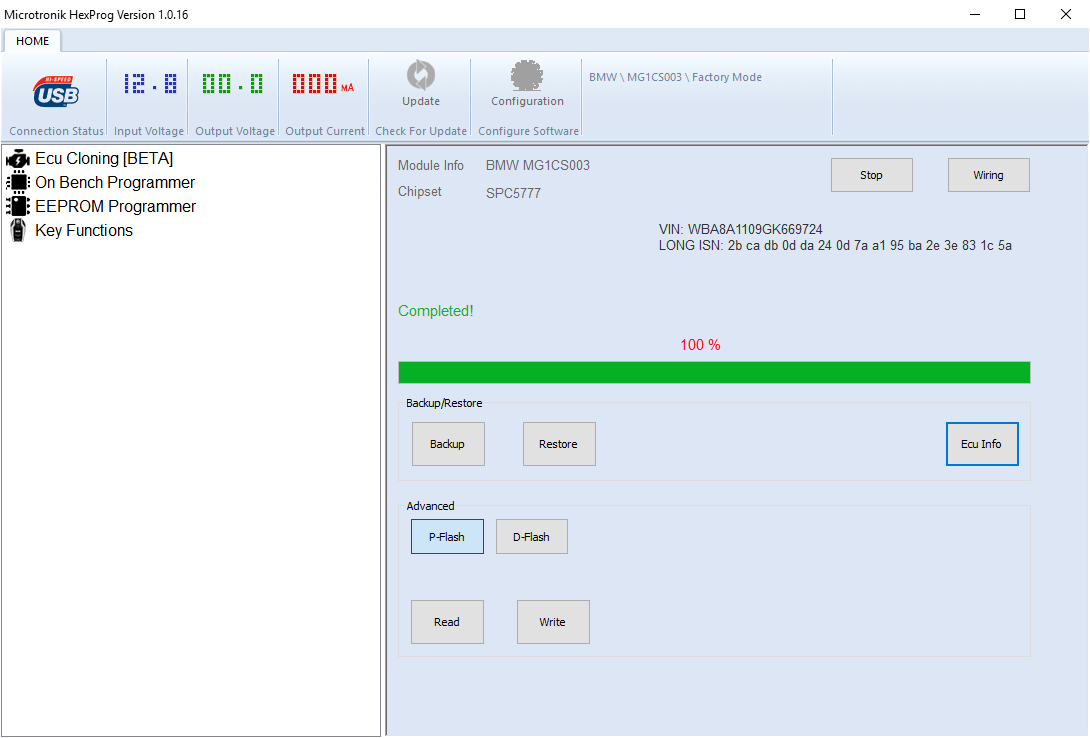Viewport: 1090px width, 738px height.
Task: Select the D-Flash option
Action: point(532,536)
